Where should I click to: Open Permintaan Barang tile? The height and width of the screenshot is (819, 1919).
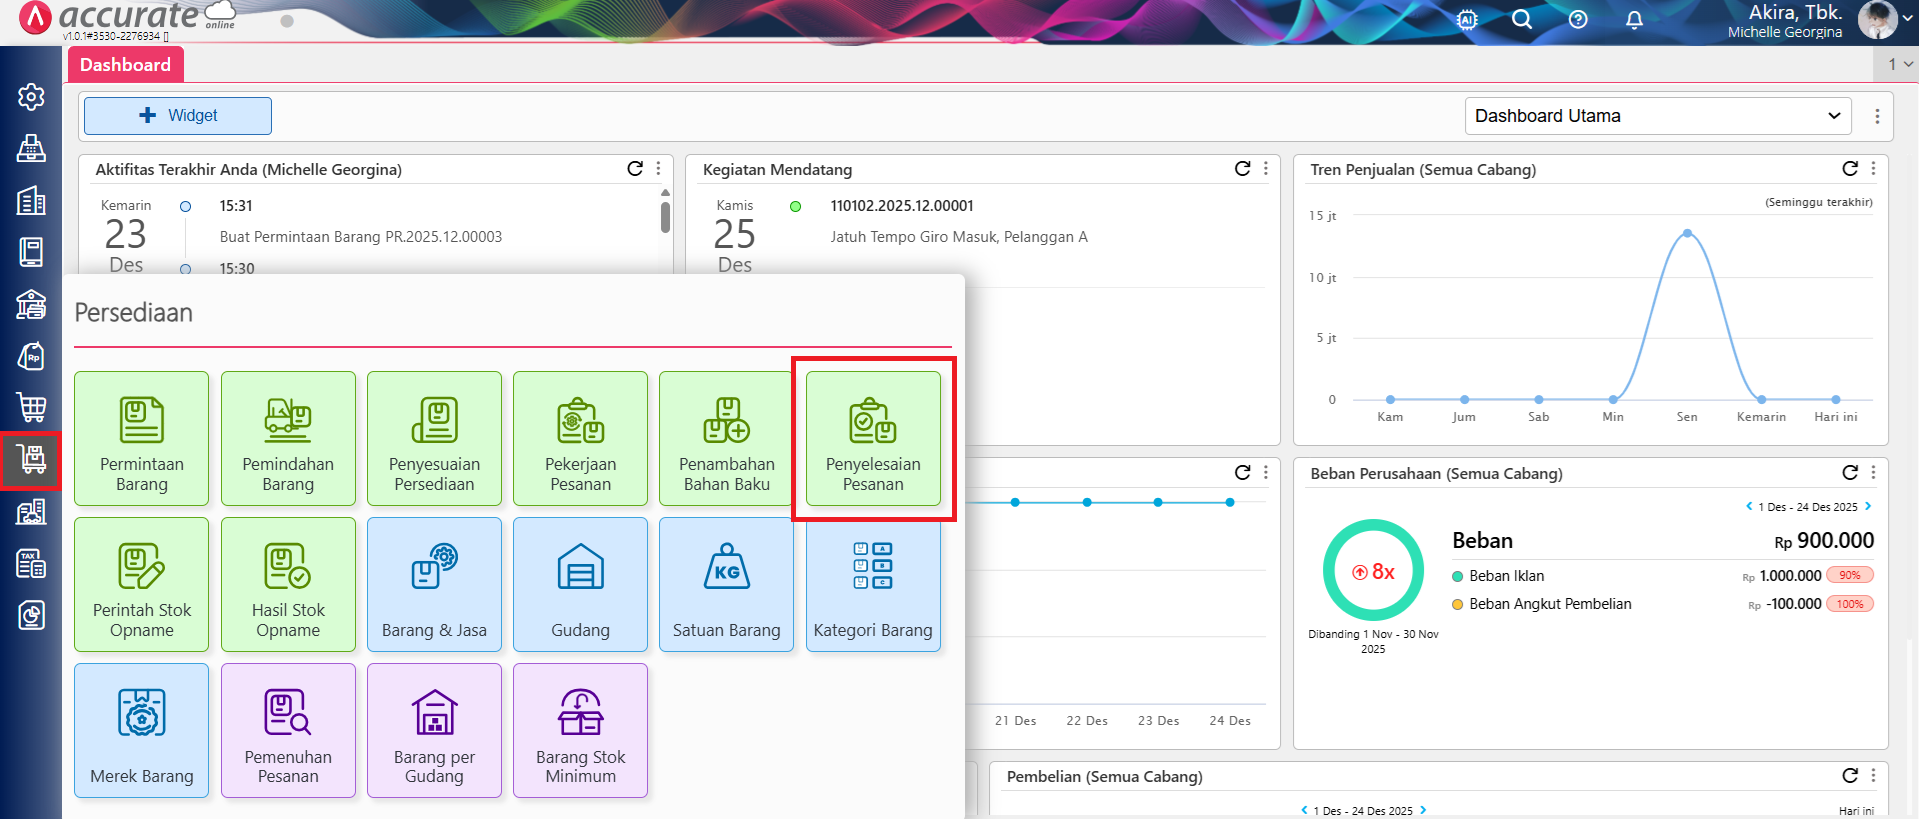coord(141,439)
